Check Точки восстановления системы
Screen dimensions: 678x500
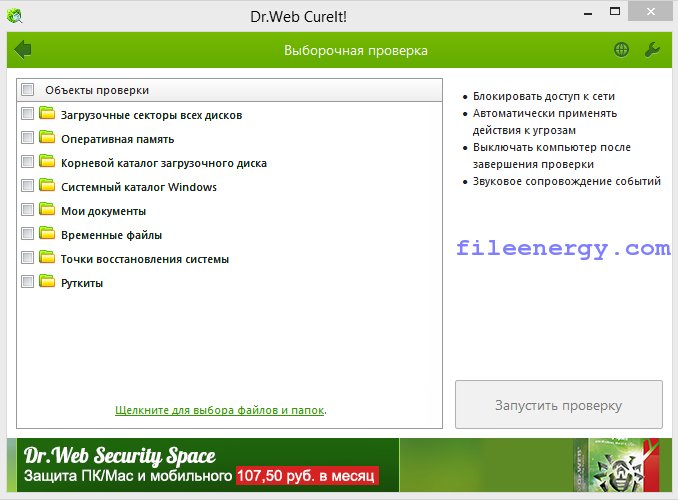click(x=27, y=258)
